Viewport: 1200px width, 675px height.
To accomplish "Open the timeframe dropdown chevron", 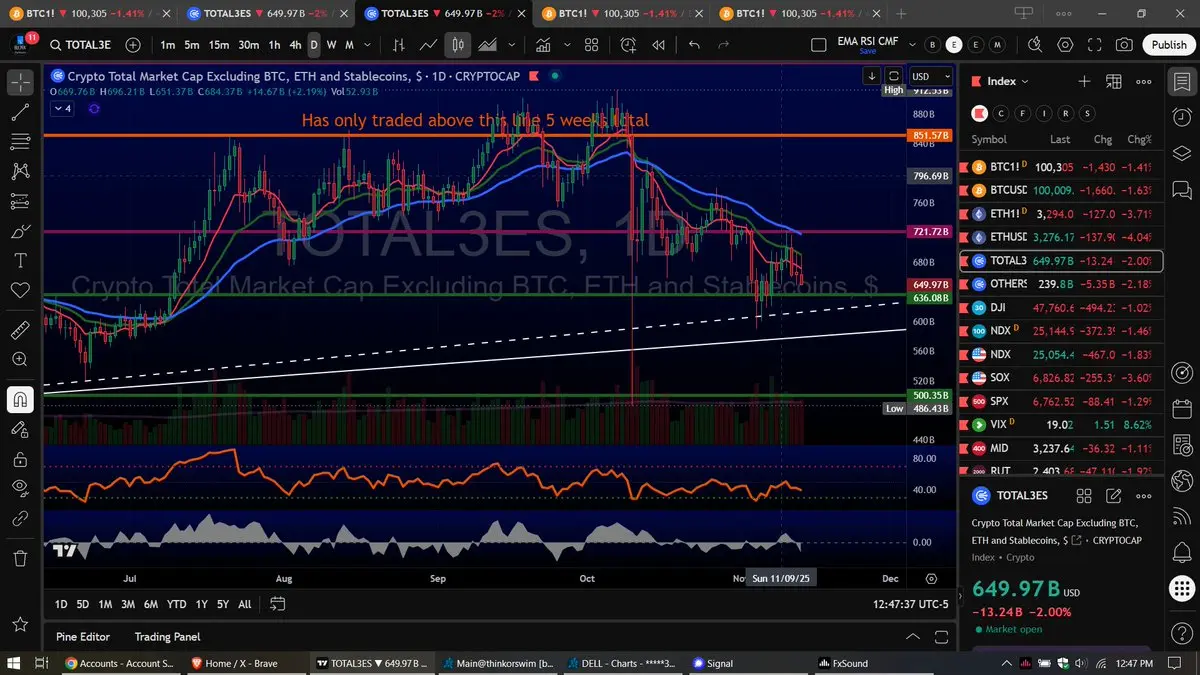I will (365, 45).
